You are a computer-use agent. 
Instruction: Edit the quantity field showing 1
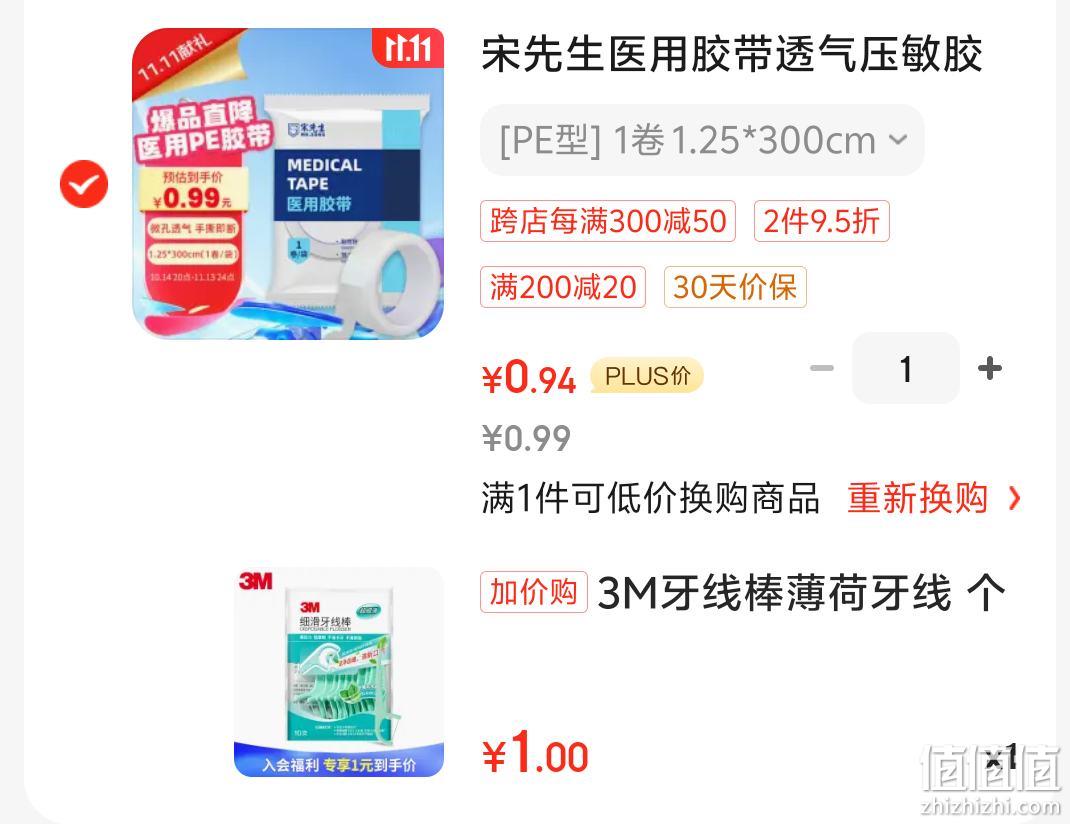[x=906, y=368]
